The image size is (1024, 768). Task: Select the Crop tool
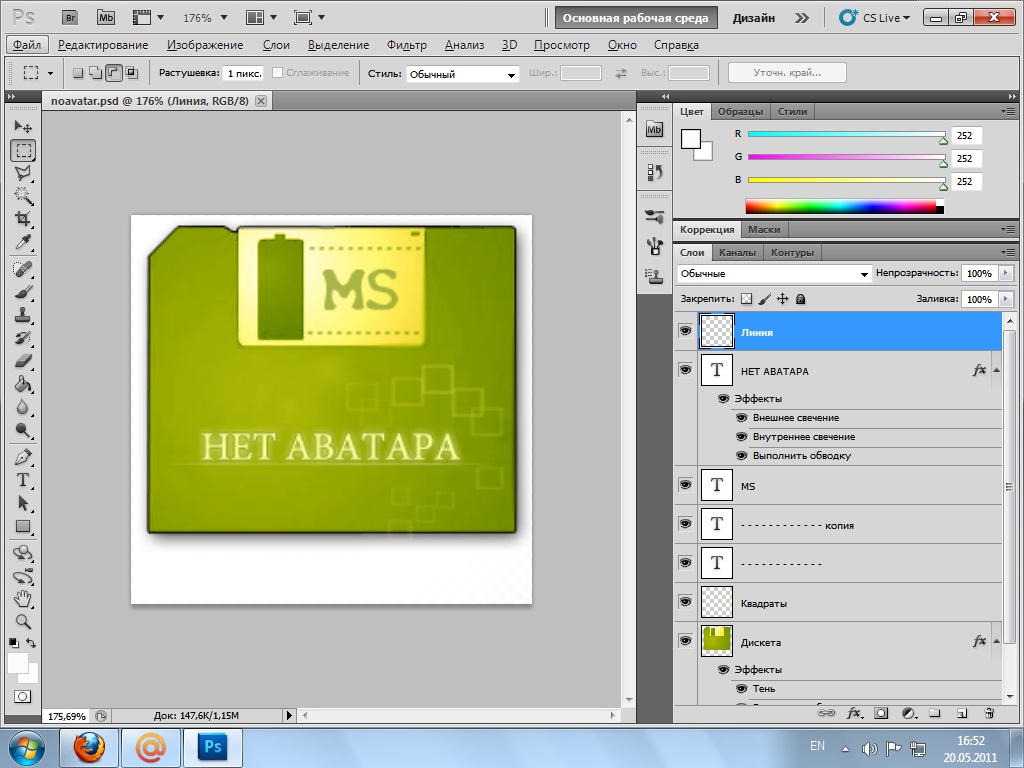pos(23,219)
